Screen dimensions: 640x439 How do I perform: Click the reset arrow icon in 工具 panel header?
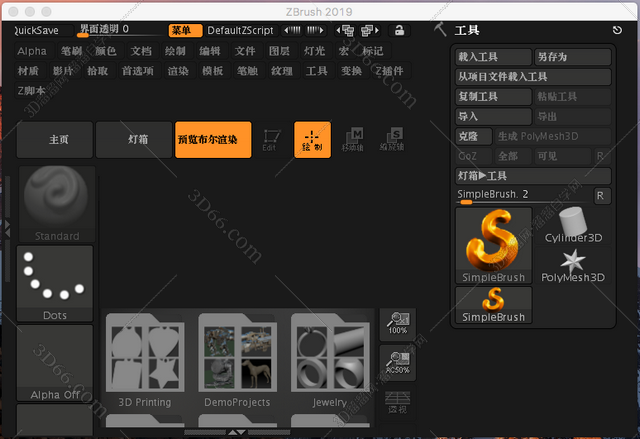coord(618,30)
